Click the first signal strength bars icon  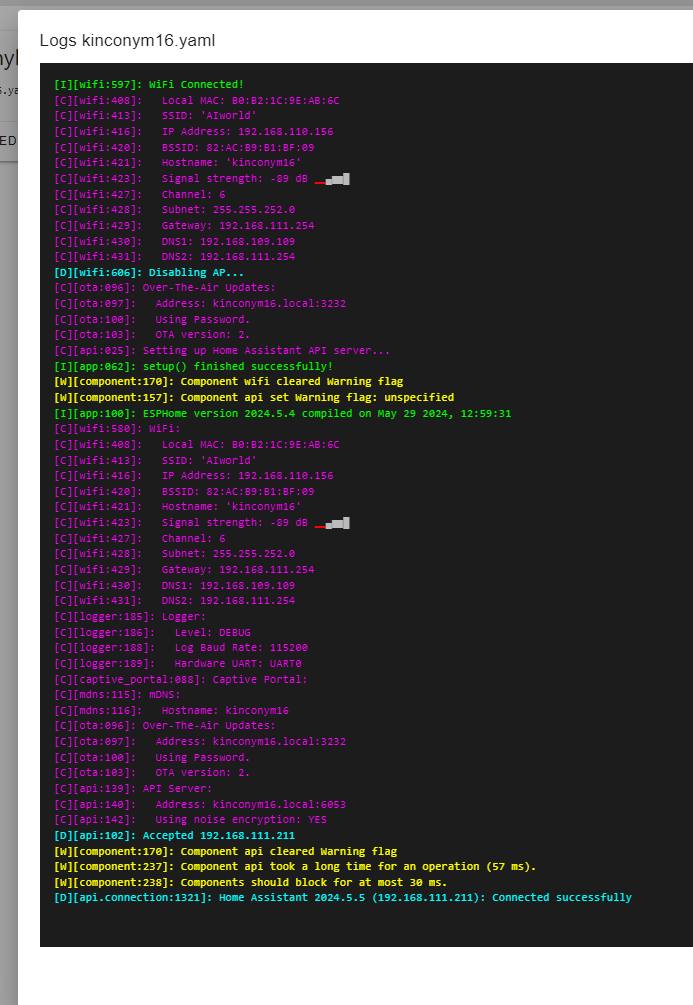pos(332,179)
